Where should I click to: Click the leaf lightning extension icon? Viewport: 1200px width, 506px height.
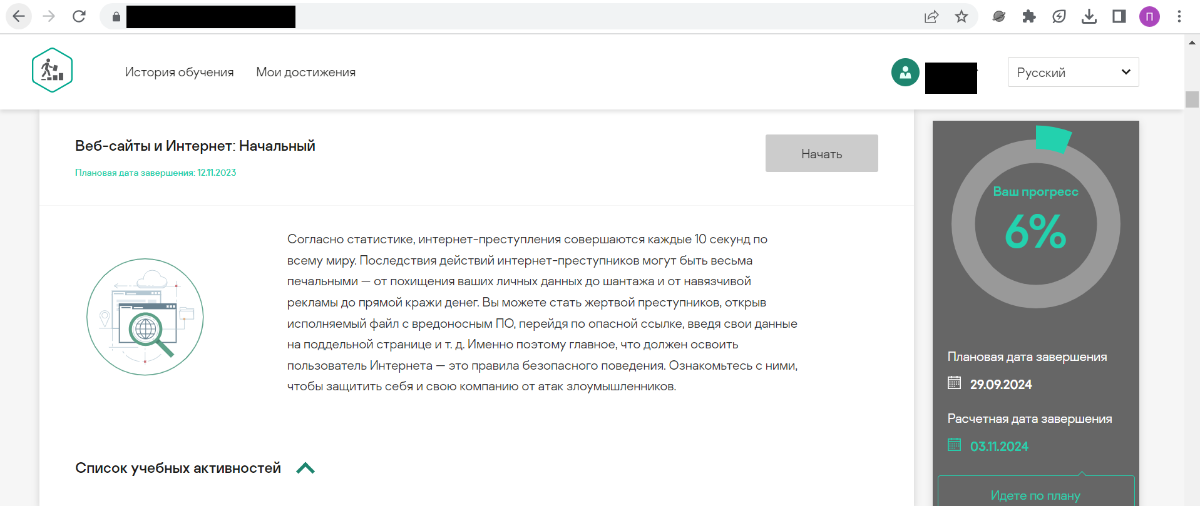click(1059, 16)
